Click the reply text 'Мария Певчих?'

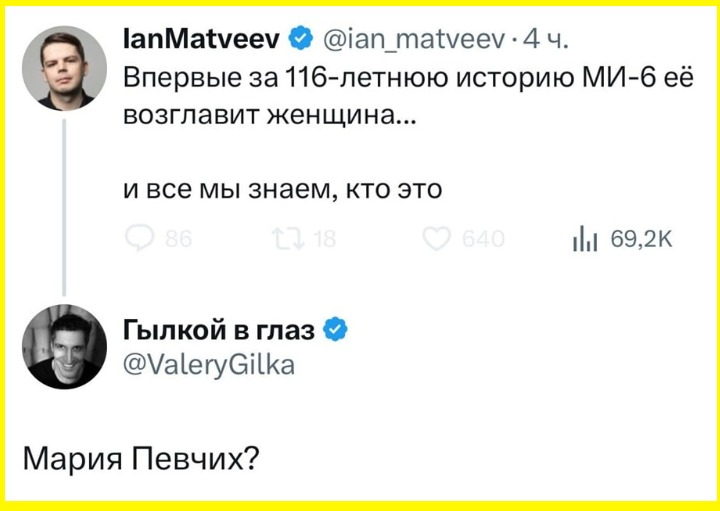tap(141, 460)
